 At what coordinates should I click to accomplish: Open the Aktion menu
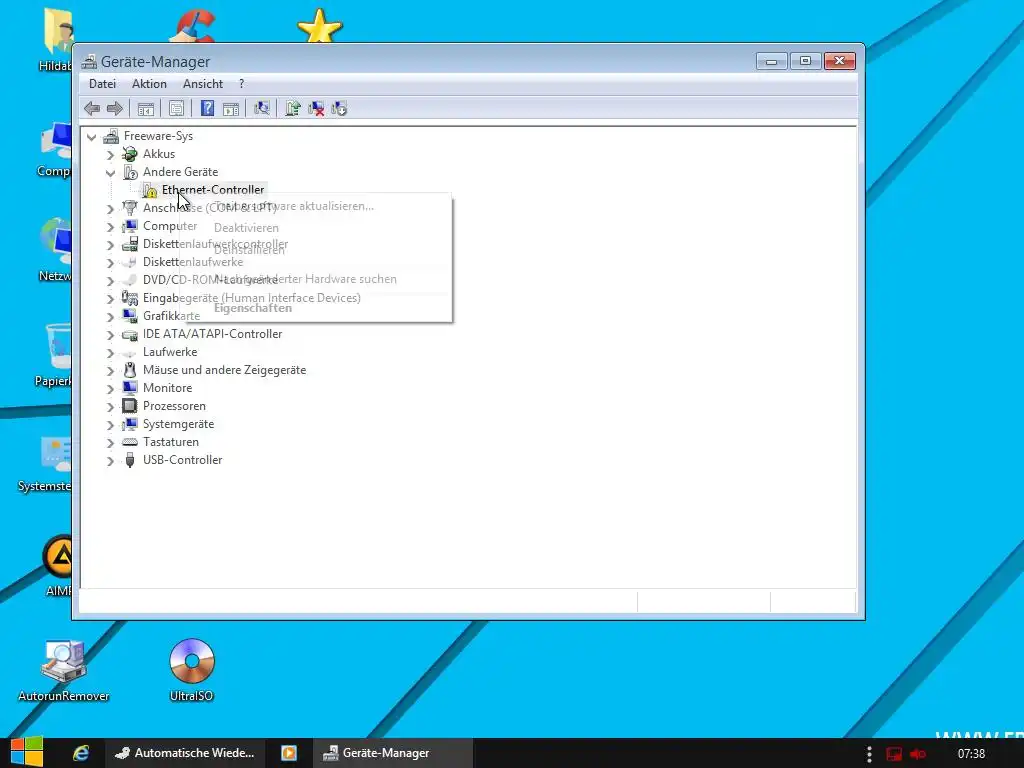[149, 84]
